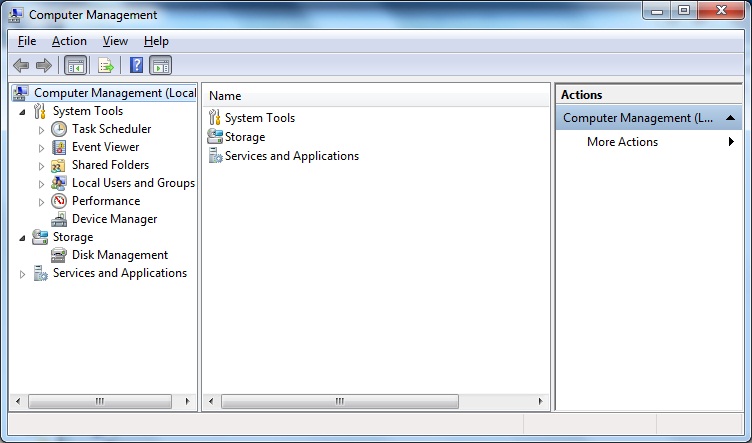
Task: Click the Back arrow toolbar button
Action: (x=21, y=65)
